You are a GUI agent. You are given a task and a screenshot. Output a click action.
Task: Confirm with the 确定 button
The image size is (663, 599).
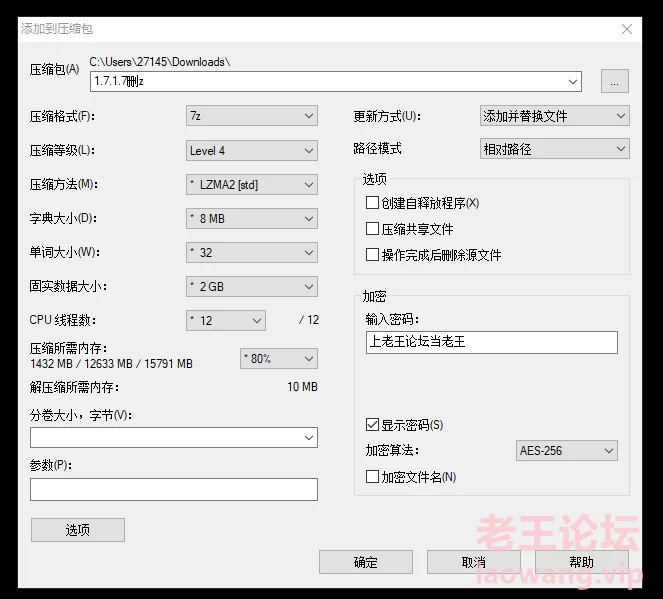point(366,562)
